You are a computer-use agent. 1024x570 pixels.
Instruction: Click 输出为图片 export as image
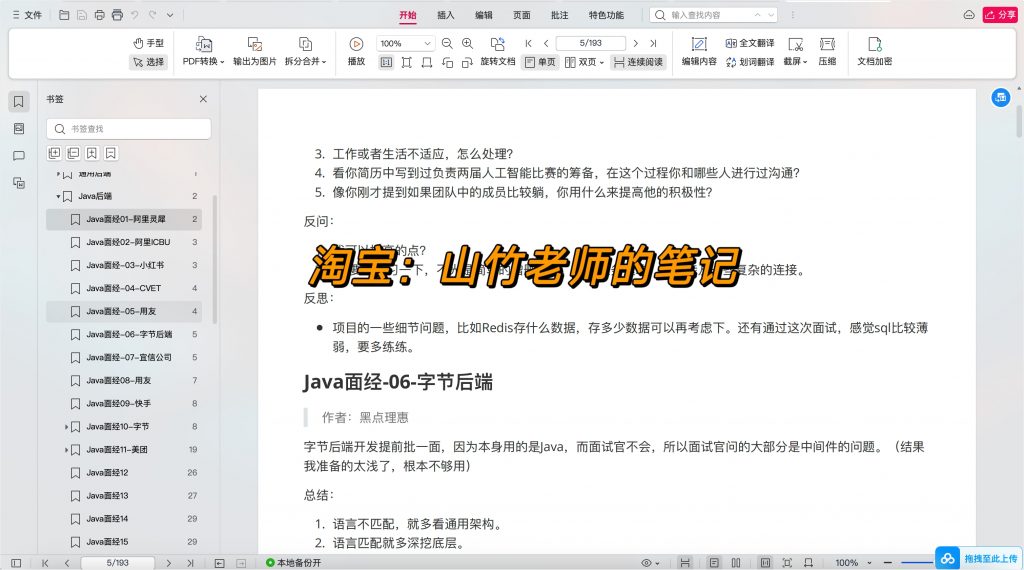coord(255,52)
